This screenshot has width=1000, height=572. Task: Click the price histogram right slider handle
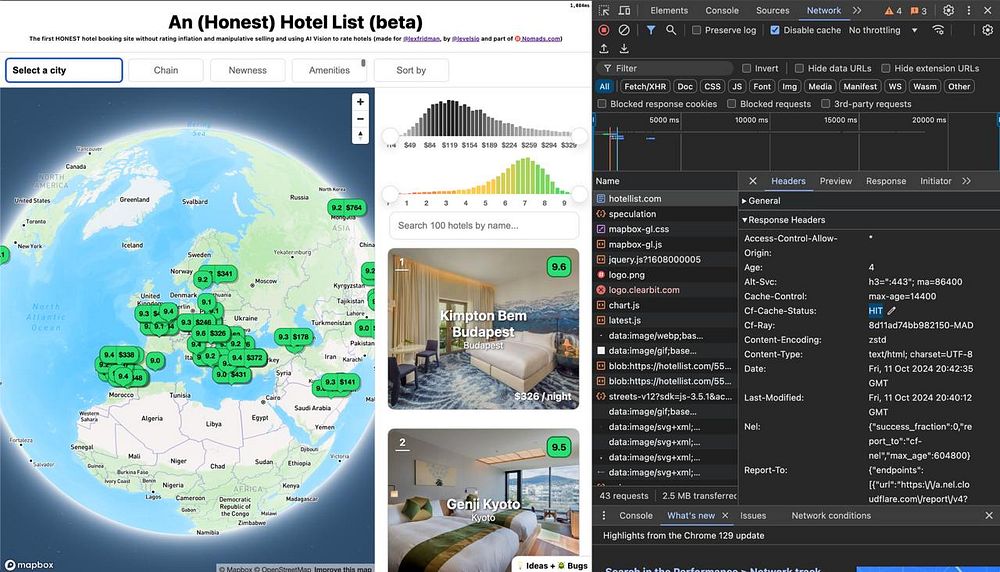pyautogui.click(x=579, y=135)
